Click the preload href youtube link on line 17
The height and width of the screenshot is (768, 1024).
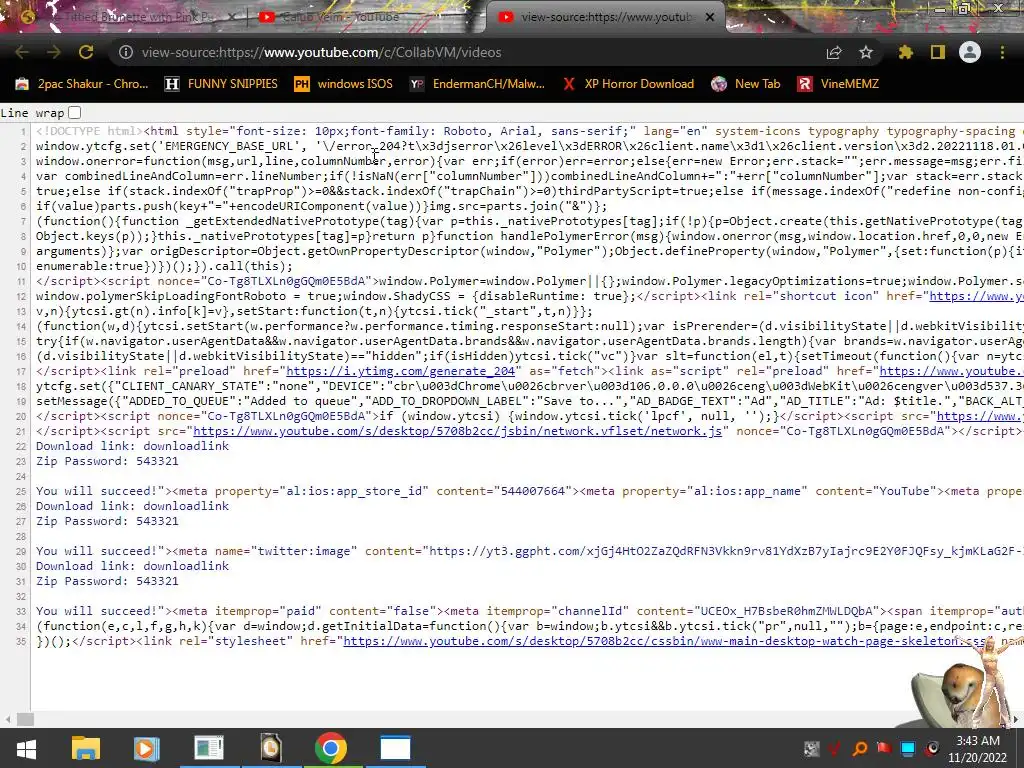(x=952, y=371)
